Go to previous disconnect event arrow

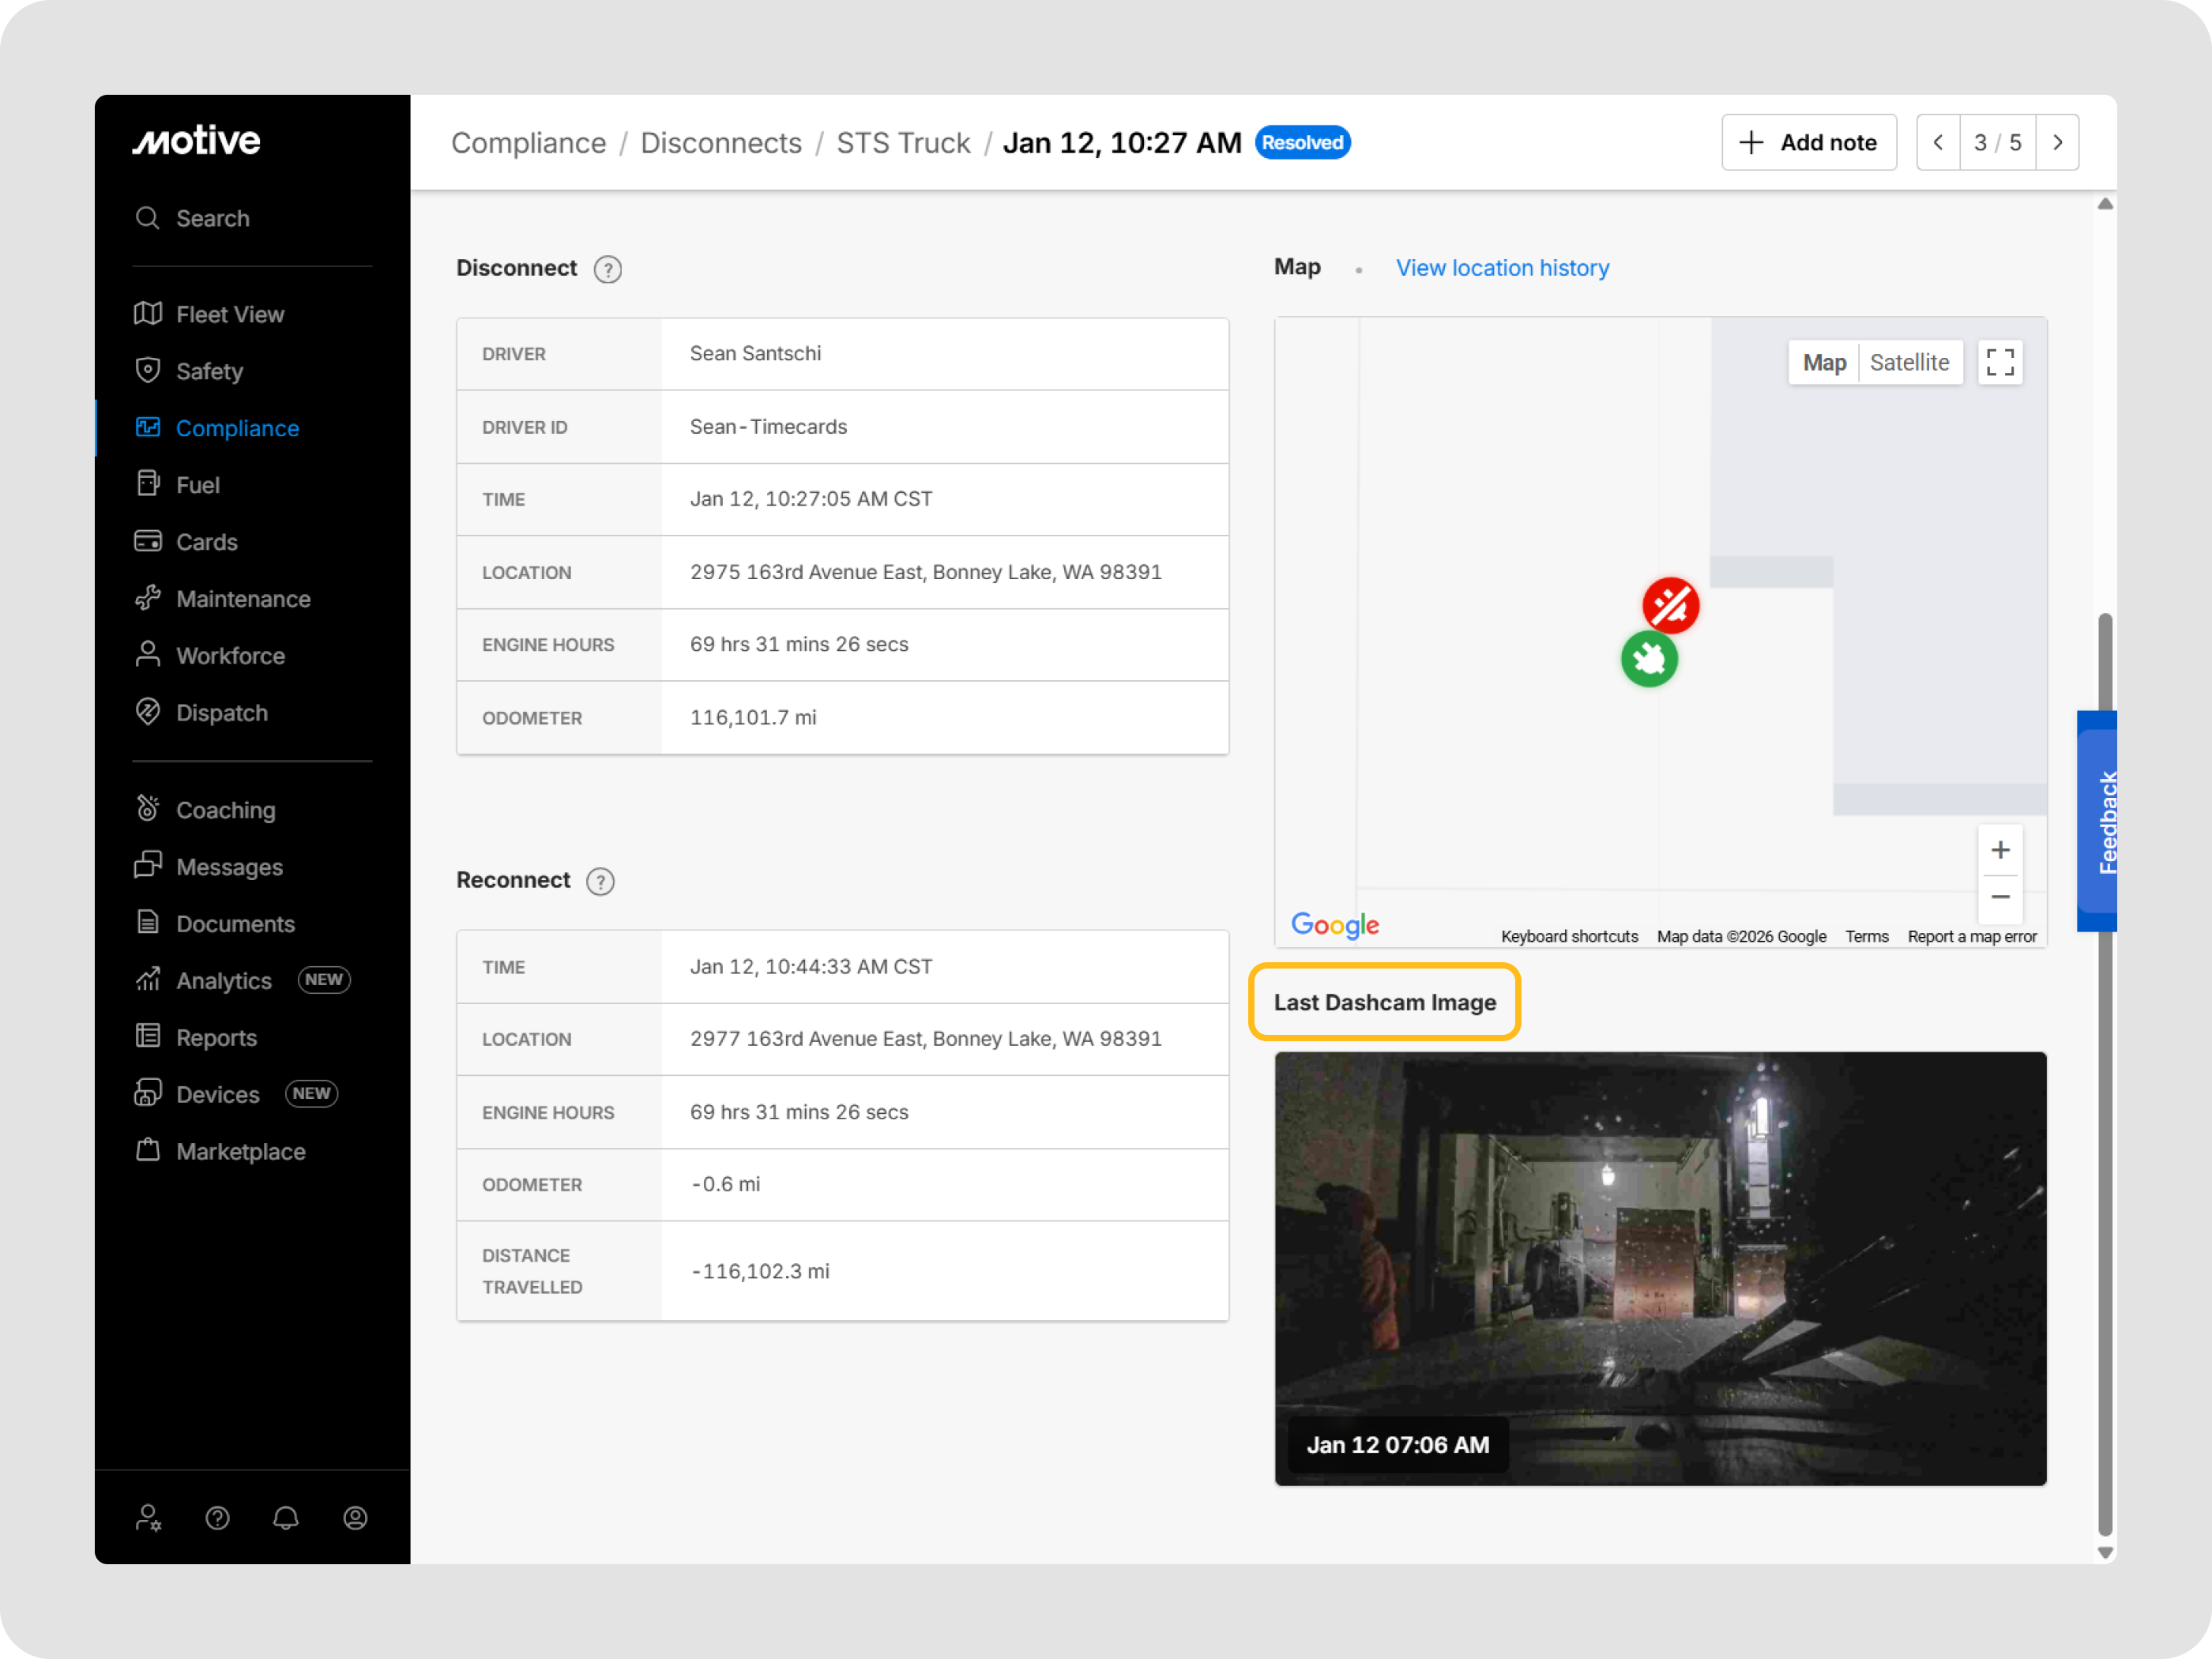pos(1938,143)
